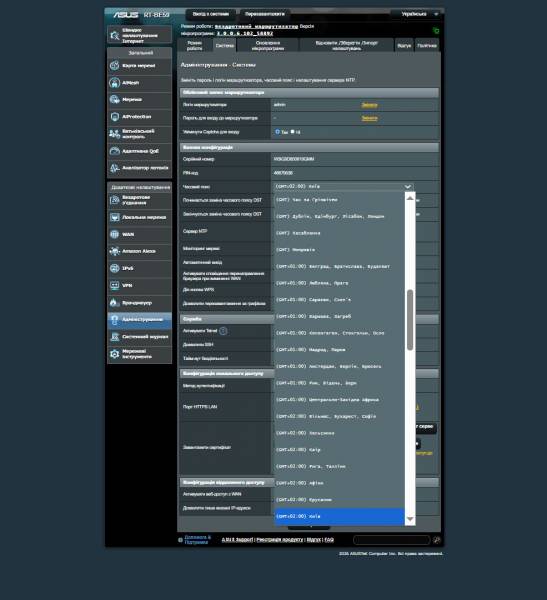Open Мережа item below AiMesh
Screen dimensions: 547x600
pyautogui.click(x=139, y=99)
